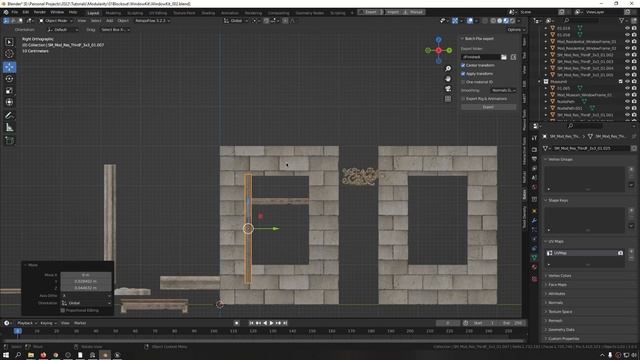Click the Blender logo menu icon
The image size is (640, 360).
coord(6,12)
